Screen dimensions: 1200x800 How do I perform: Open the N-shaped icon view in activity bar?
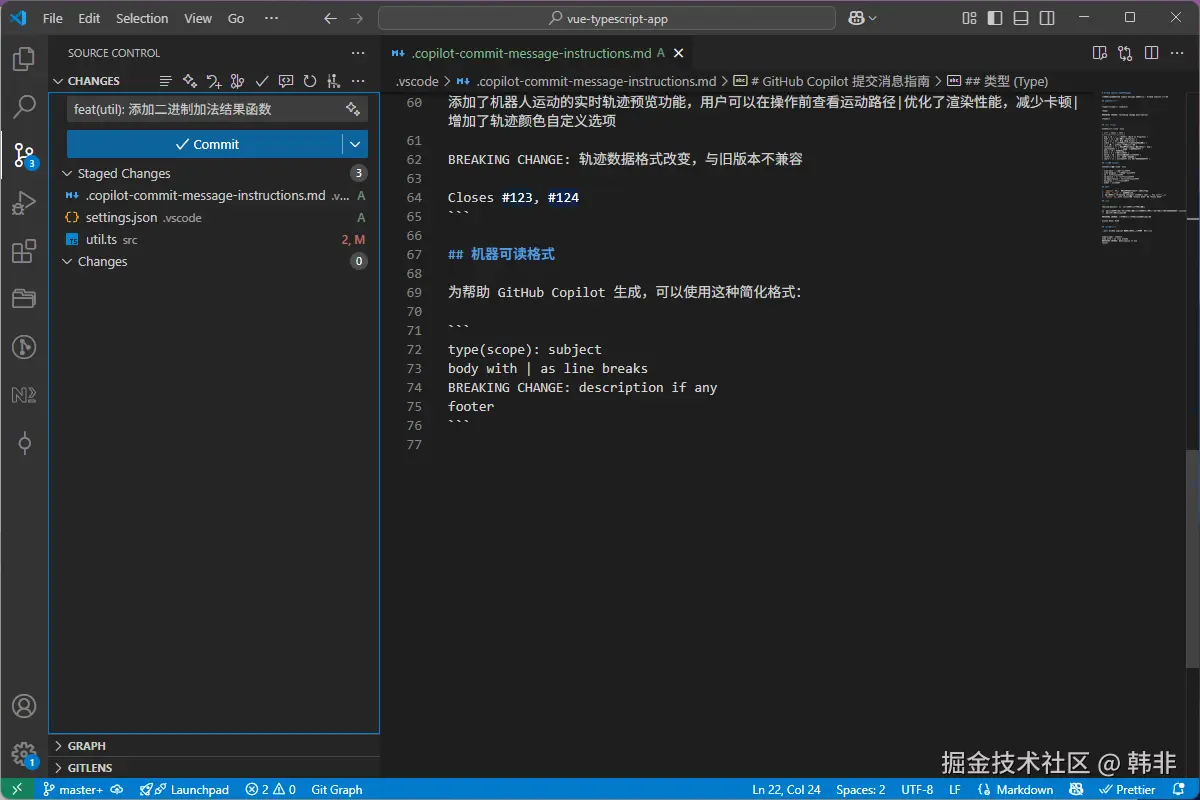(24, 395)
